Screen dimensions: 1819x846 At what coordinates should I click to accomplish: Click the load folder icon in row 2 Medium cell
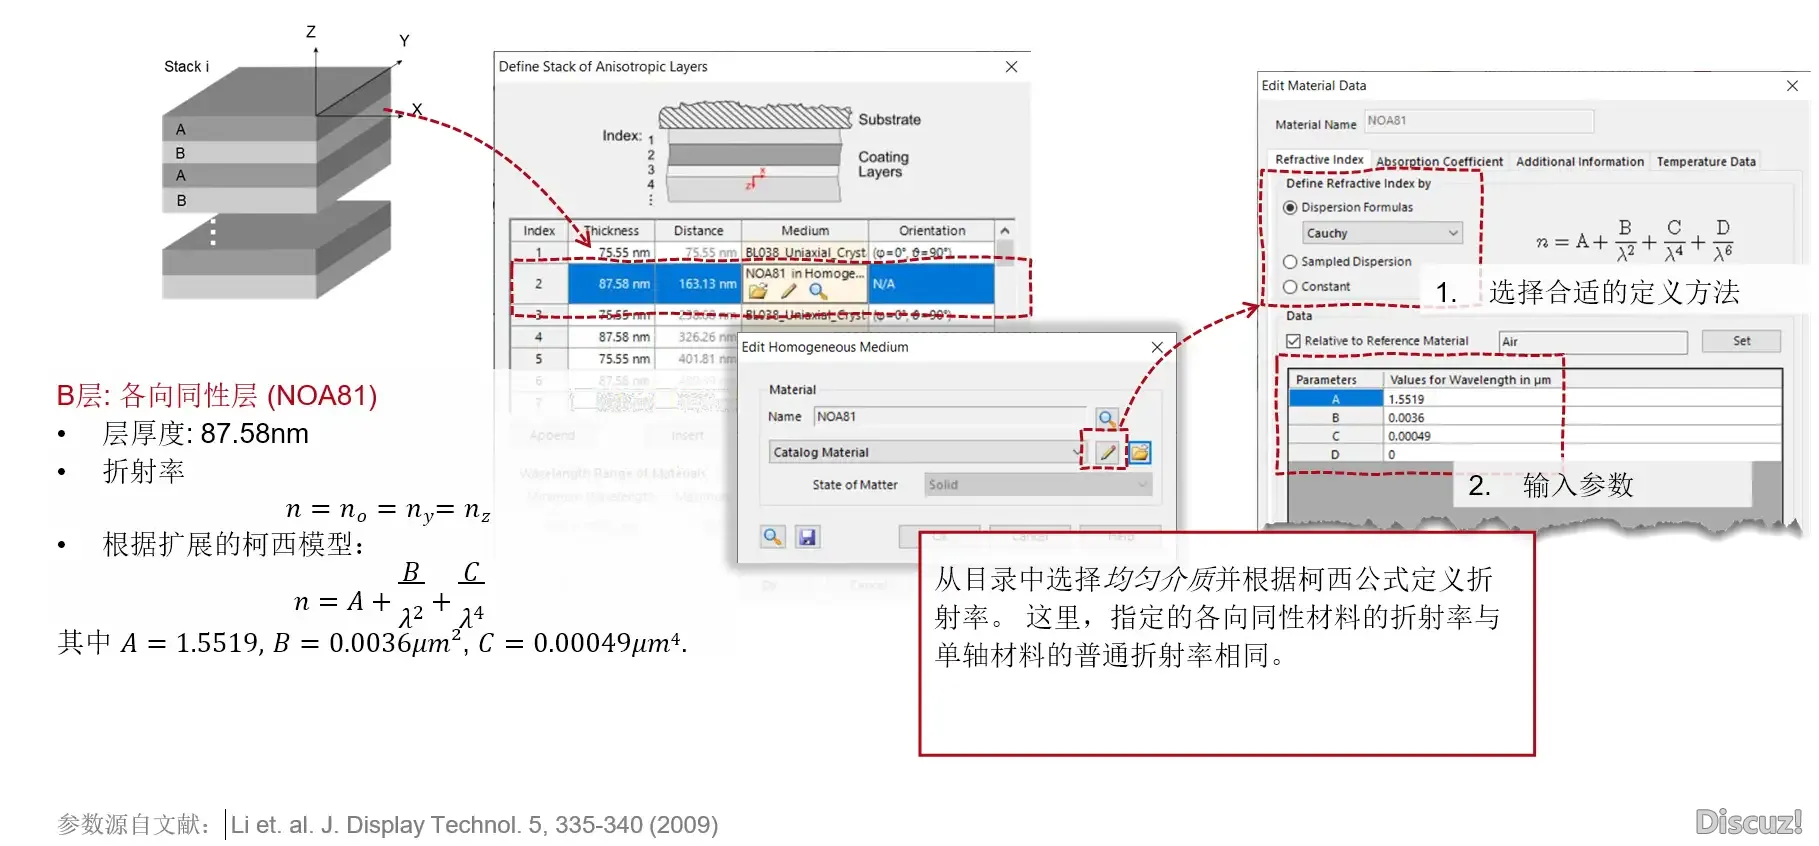coord(758,291)
